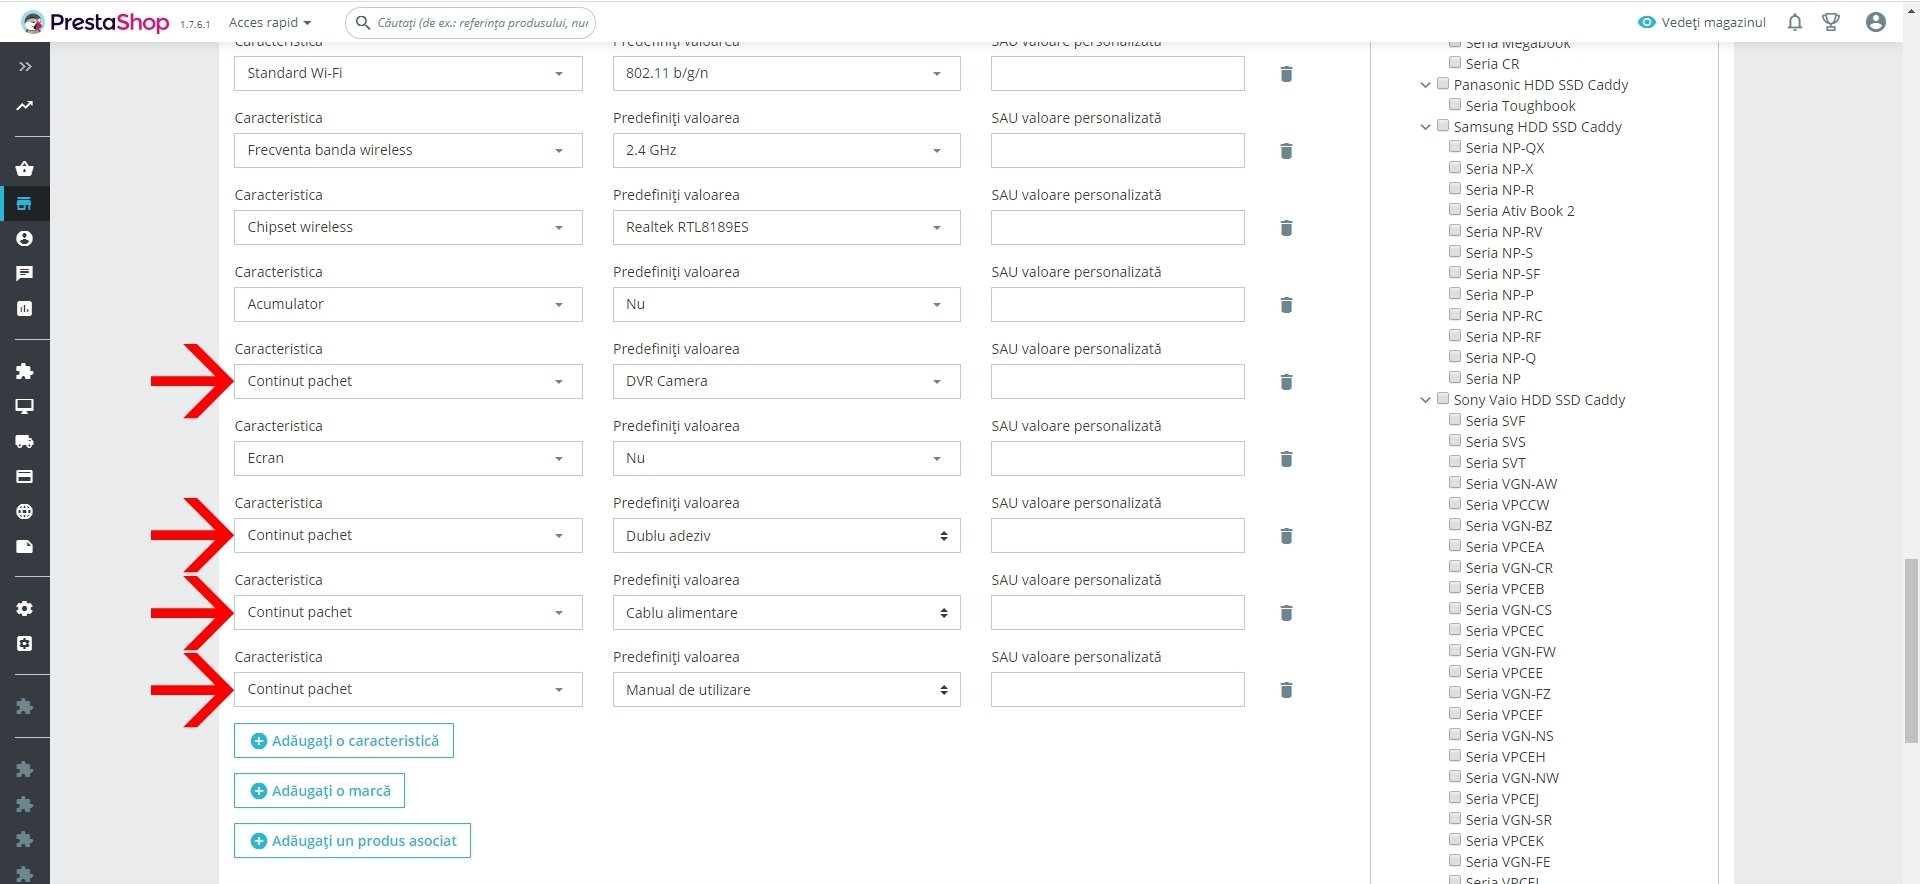Click the Adăugați o caracteristică button
This screenshot has width=1920, height=884.
click(344, 741)
